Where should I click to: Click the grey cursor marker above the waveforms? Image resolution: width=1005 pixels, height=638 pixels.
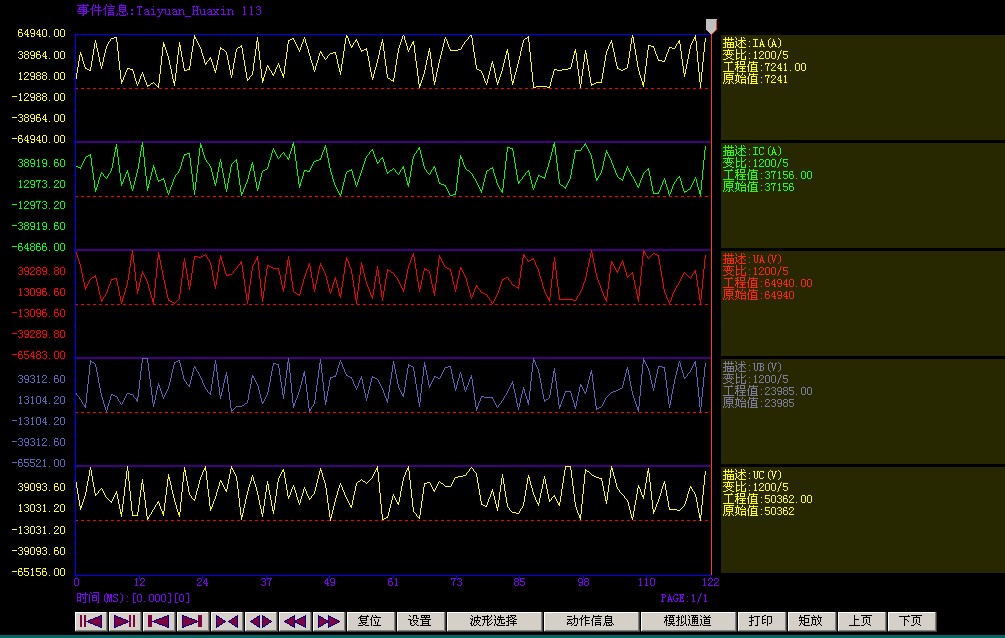click(711, 26)
